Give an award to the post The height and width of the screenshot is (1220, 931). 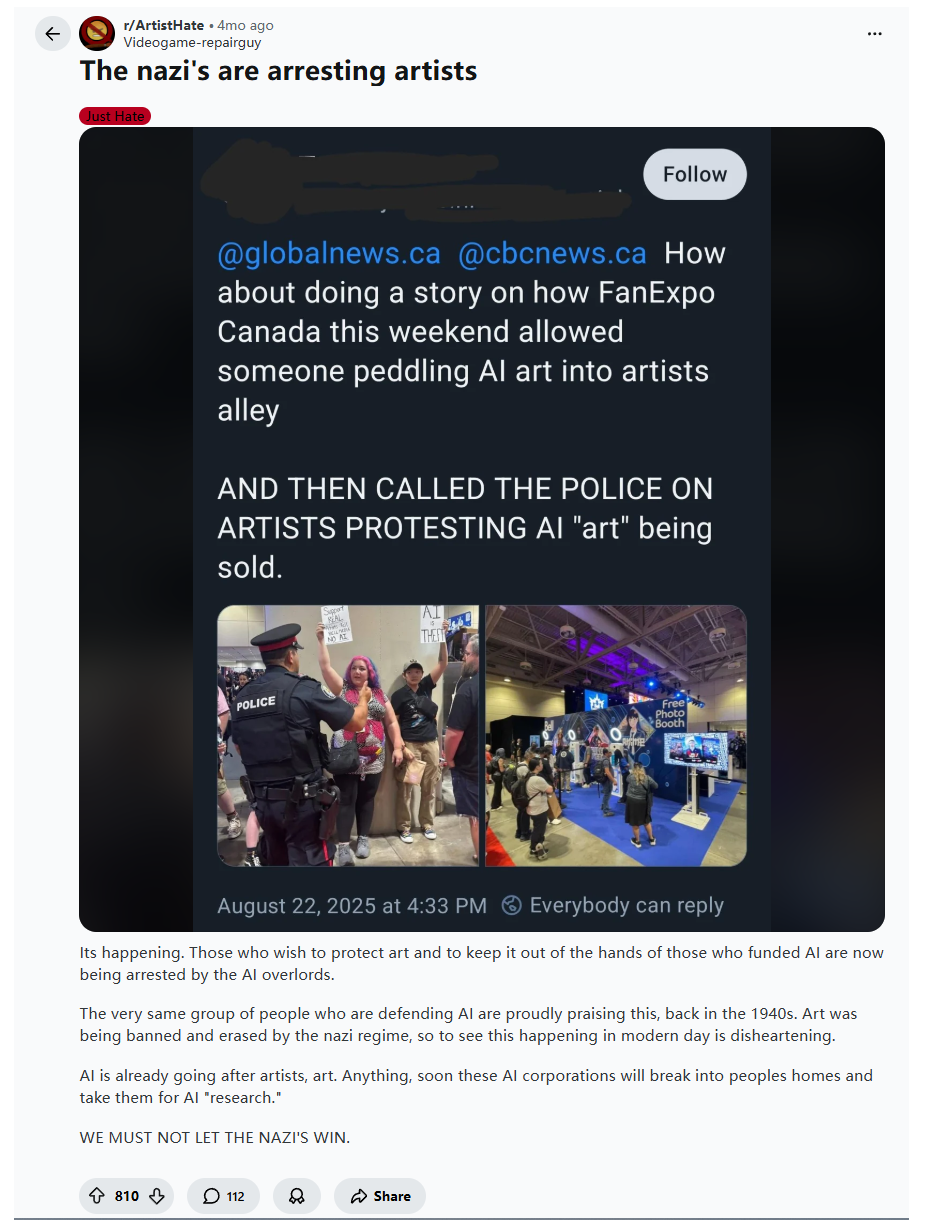[297, 1196]
